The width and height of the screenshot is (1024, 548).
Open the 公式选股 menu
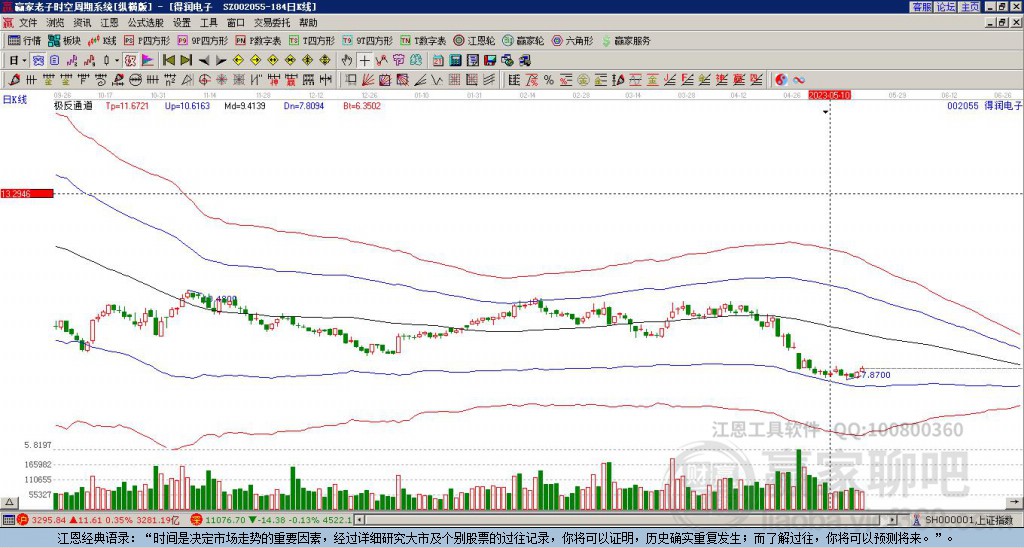(146, 23)
